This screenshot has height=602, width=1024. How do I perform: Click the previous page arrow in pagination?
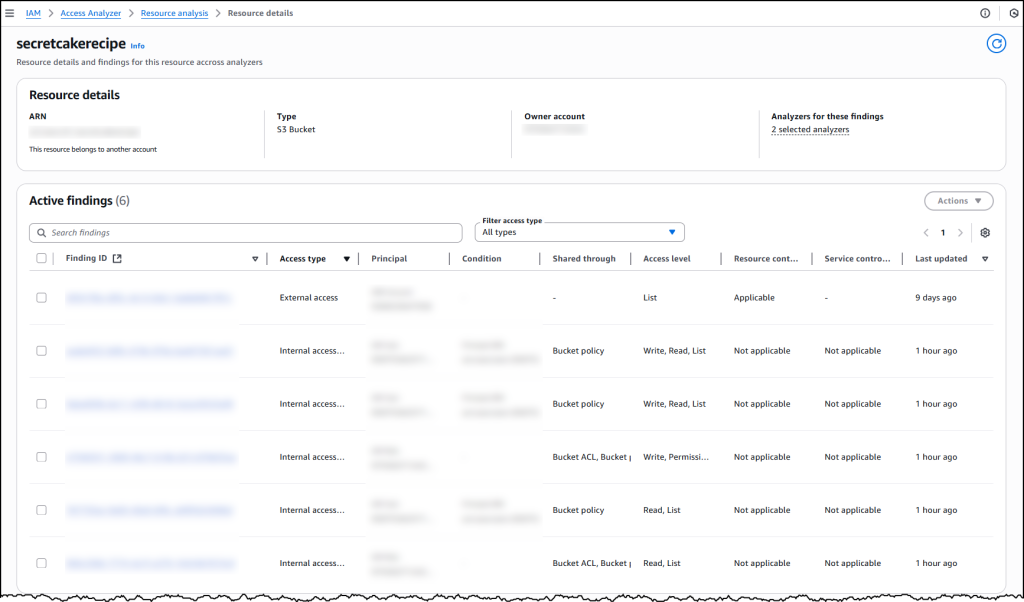coord(925,232)
